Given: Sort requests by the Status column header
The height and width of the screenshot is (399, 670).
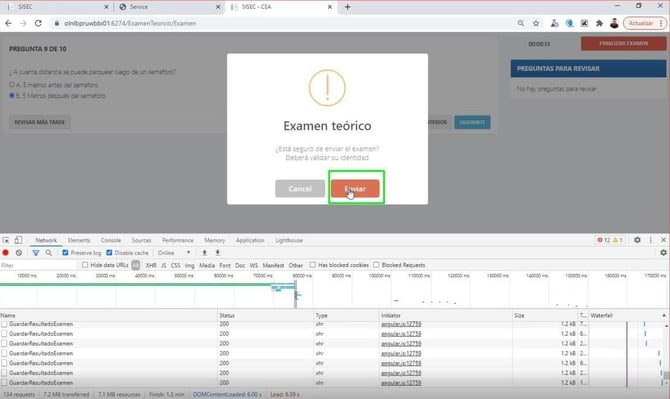Looking at the screenshot, I should click(265, 315).
